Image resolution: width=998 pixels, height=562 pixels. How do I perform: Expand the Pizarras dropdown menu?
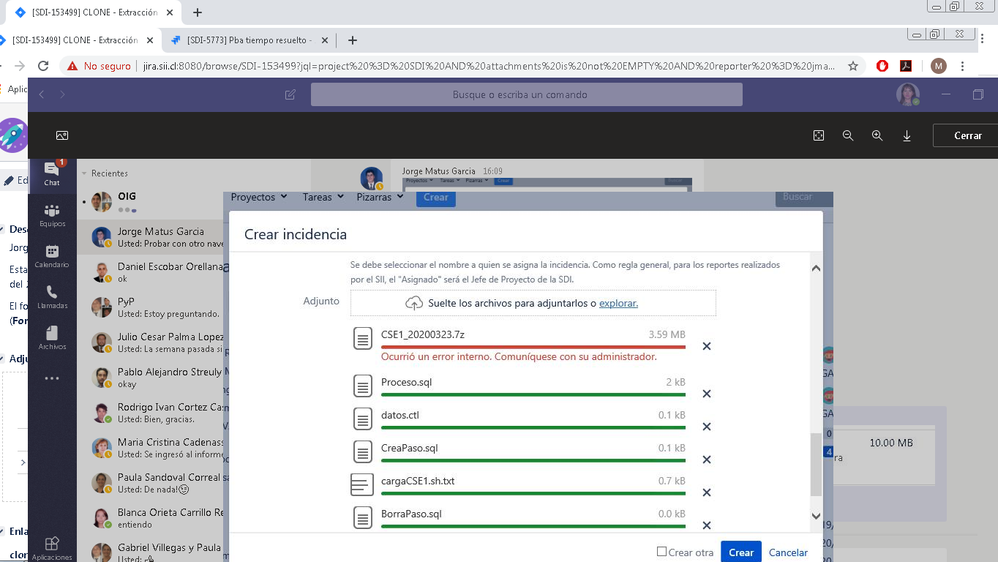(x=379, y=197)
